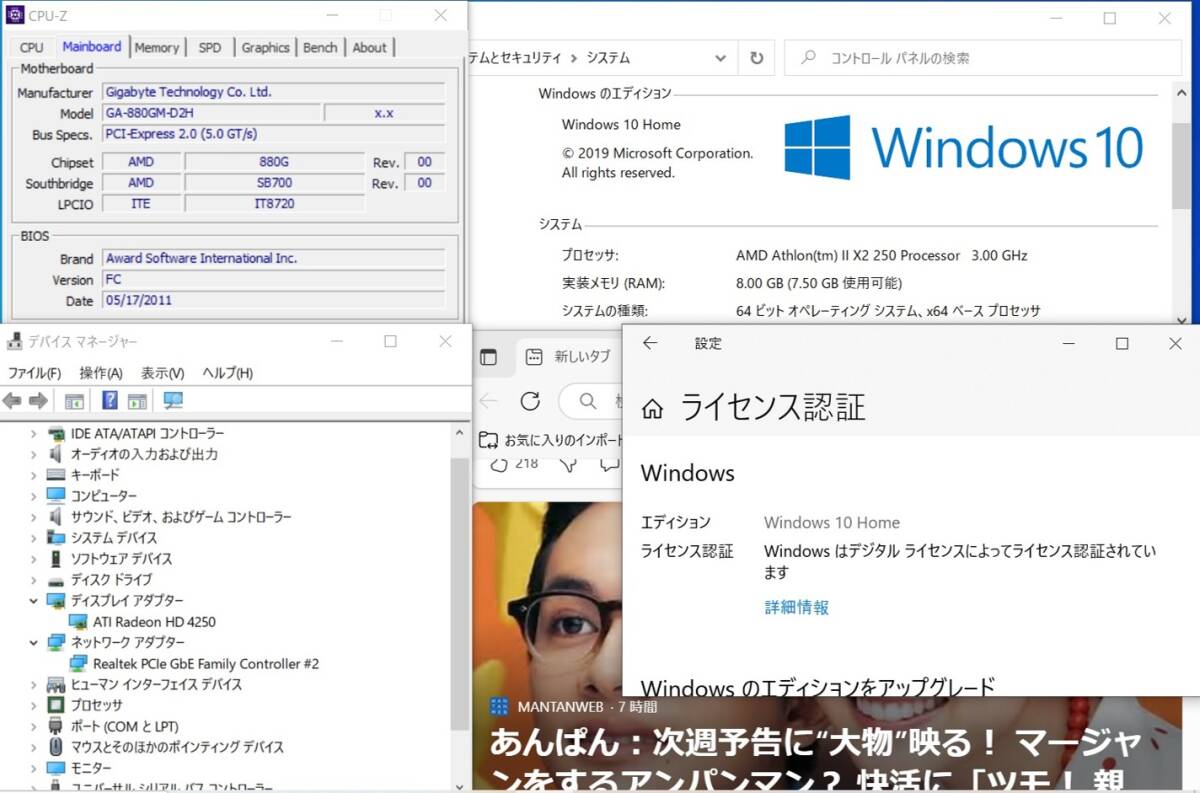The image size is (1200, 793).
Task: Collapse ネットワーク アダプター node
Action: click(33, 642)
